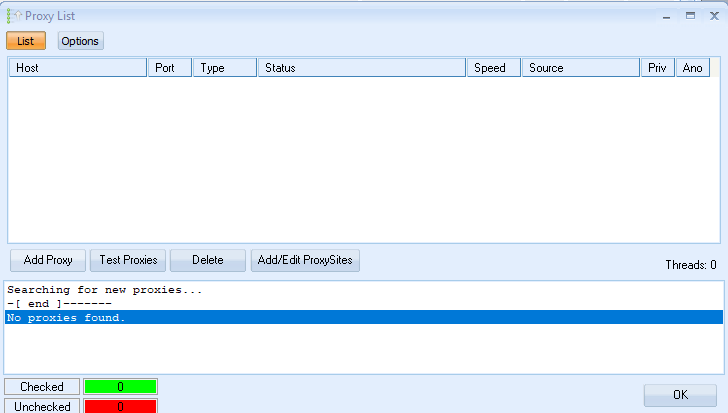Close the Proxy List window

(x=715, y=16)
